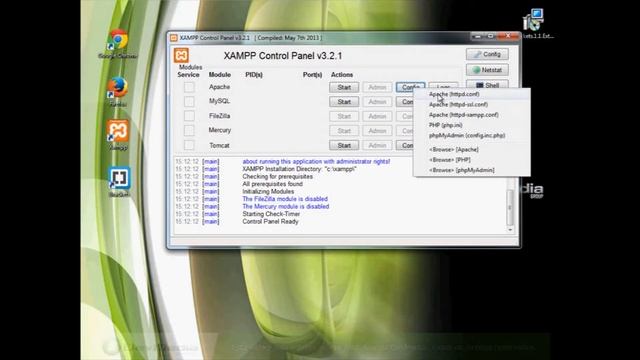The width and height of the screenshot is (640, 360).
Task: Select Apache (httpd-ssl.conf) menu item
Action: [472, 104]
